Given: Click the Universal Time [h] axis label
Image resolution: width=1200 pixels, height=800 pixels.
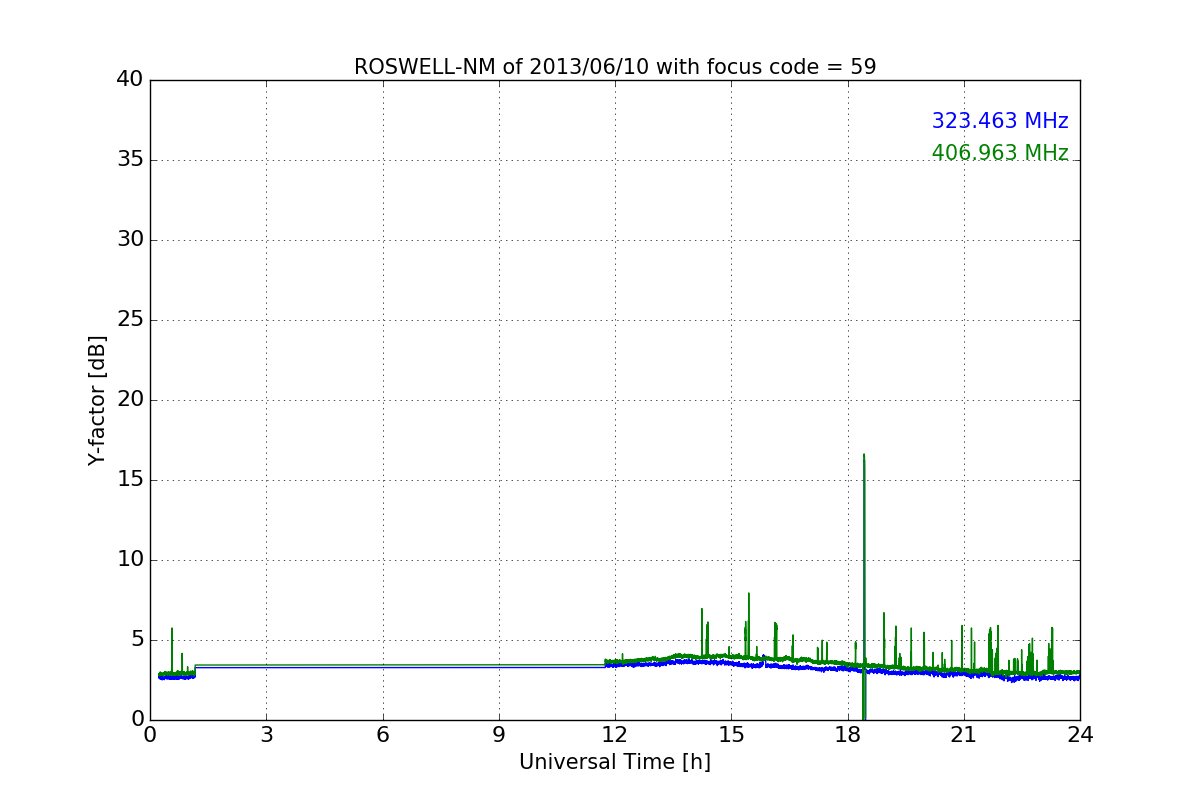Looking at the screenshot, I should click(615, 762).
